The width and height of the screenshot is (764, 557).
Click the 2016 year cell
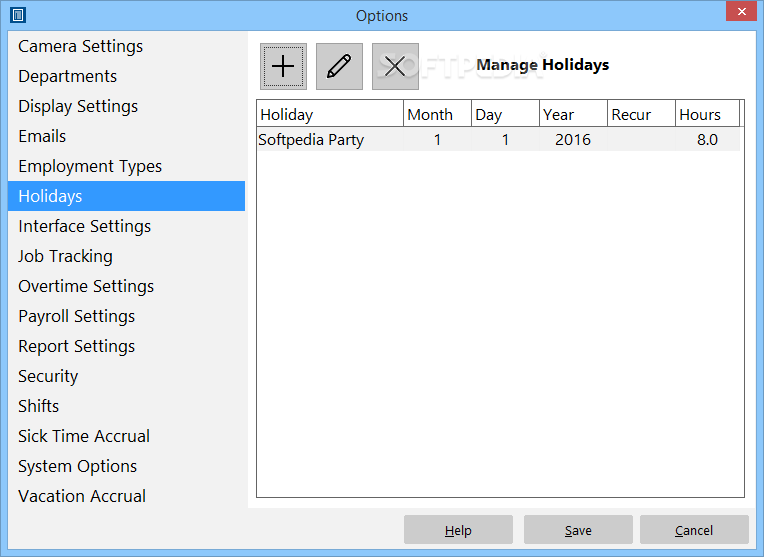(x=573, y=140)
